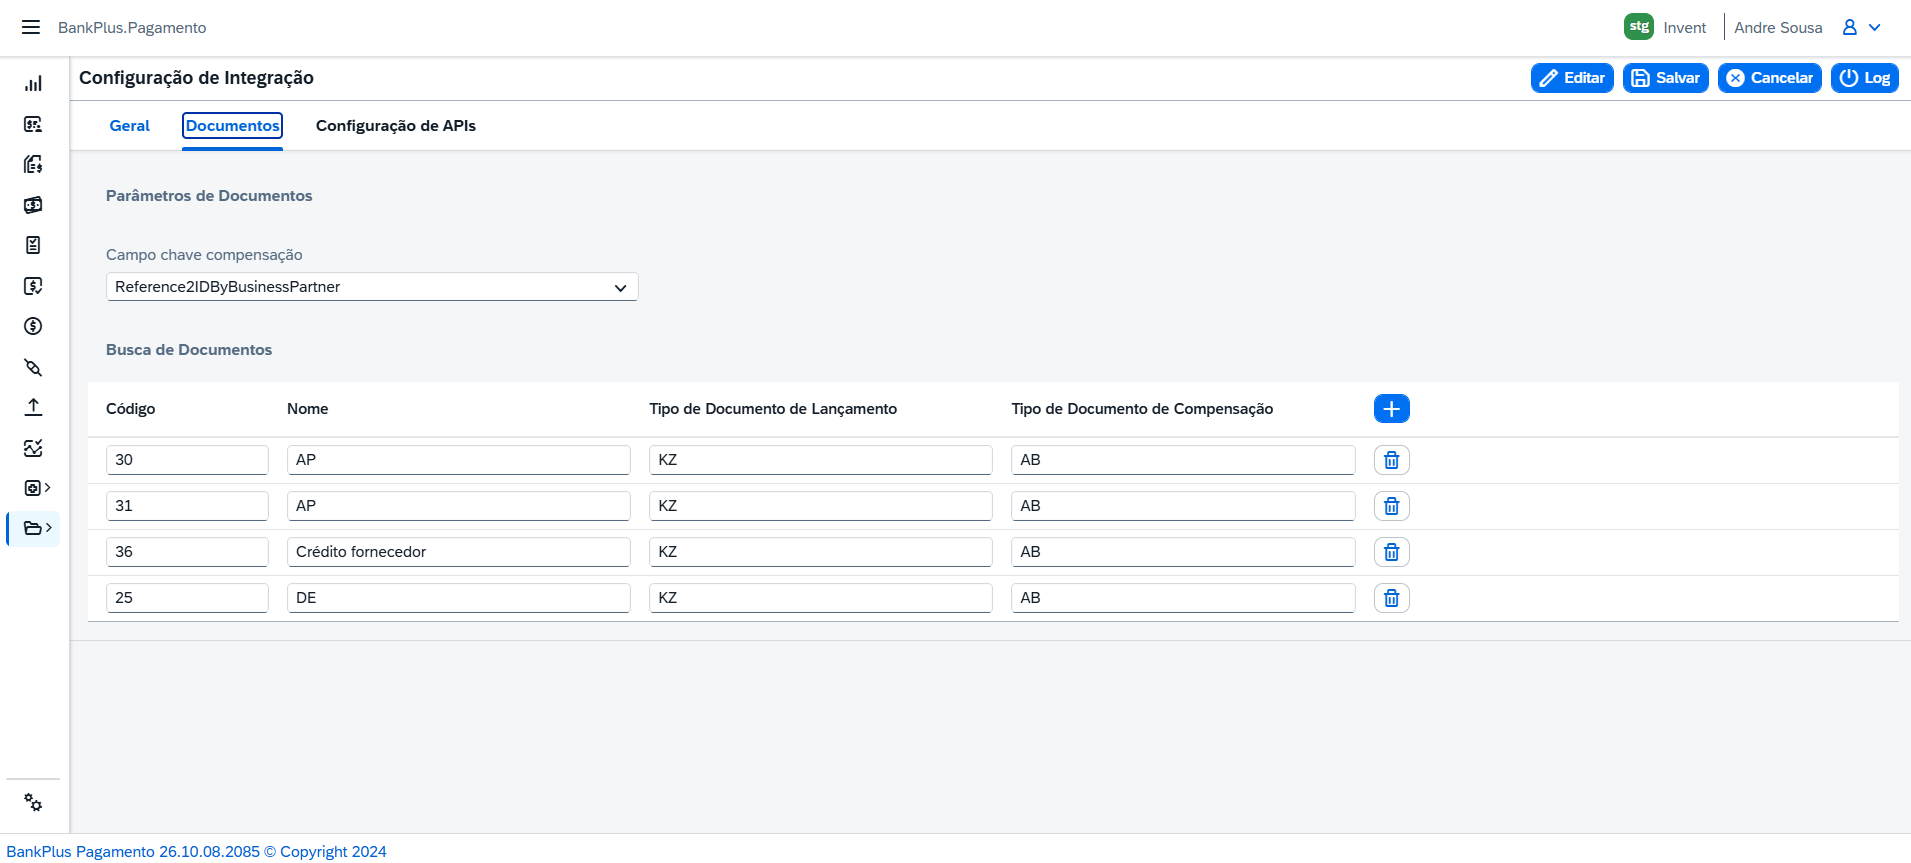Viewport: 1911px width, 863px height.
Task: Click the Crédito fornecedor name field
Action: point(459,552)
